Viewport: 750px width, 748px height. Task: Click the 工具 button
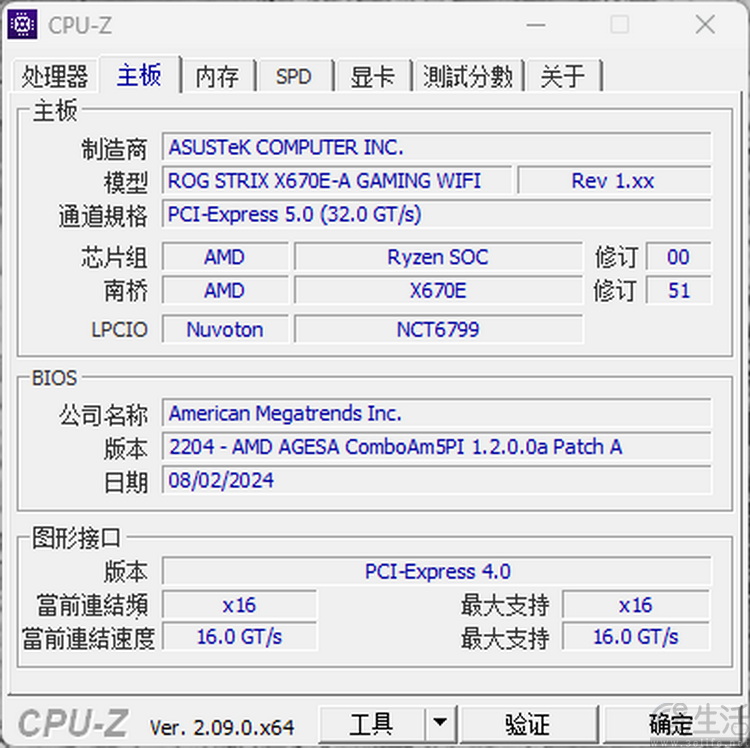tap(371, 724)
